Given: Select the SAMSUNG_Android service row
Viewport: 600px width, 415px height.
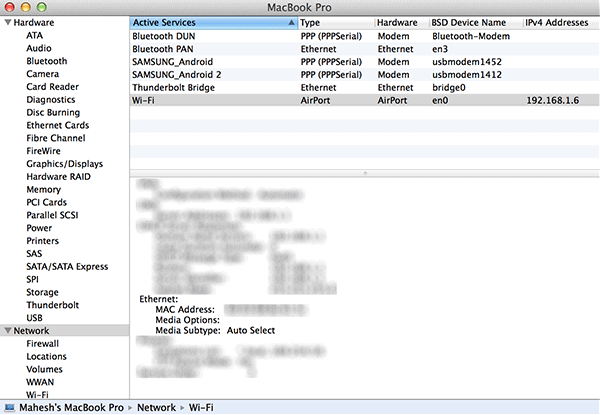Looking at the screenshot, I should [x=364, y=62].
